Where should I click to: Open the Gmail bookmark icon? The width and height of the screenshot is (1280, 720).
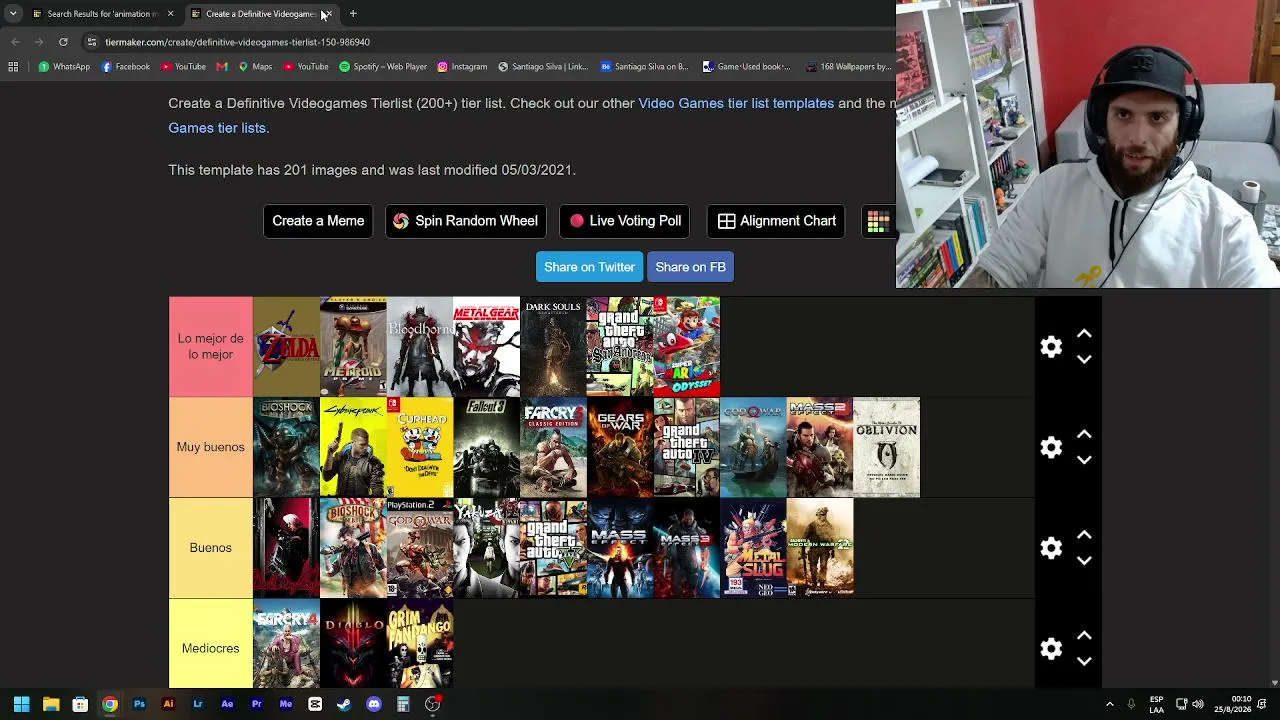pos(222,67)
